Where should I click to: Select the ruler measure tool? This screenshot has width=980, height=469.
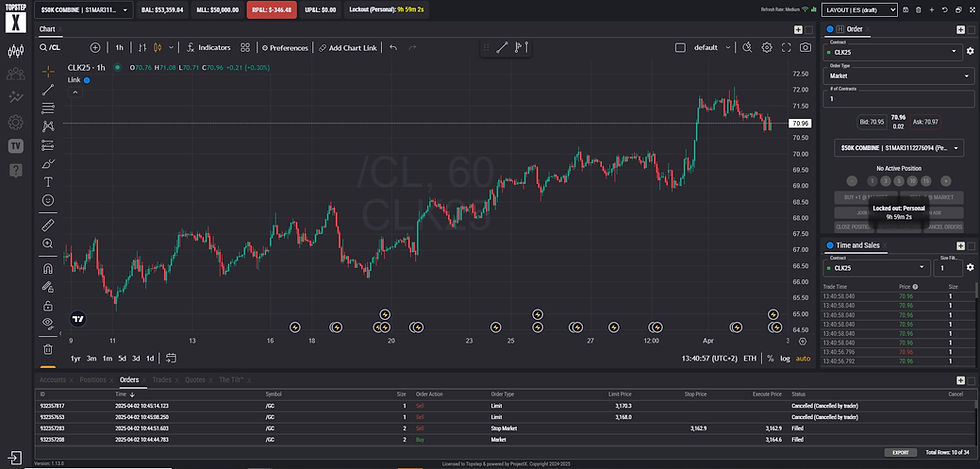click(48, 225)
